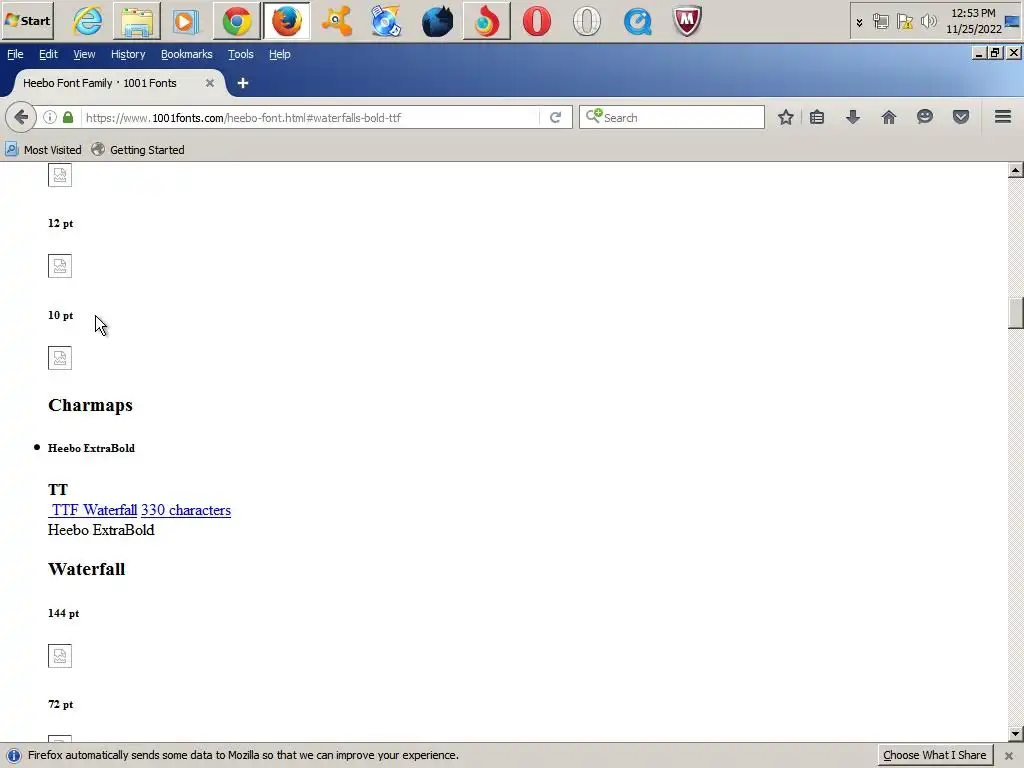This screenshot has width=1024, height=768.
Task: Click the network tray icon
Action: 881,22
